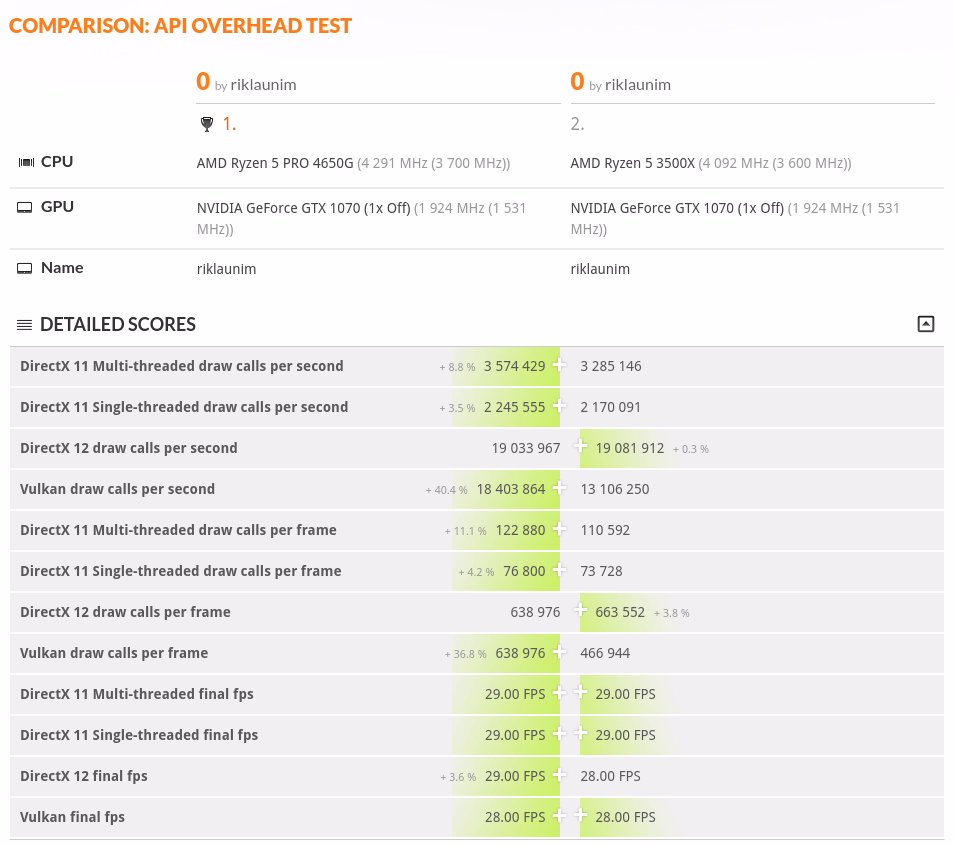Viewport: 954px width, 846px height.
Task: Collapse the Detailed Scores section
Action: [925, 324]
